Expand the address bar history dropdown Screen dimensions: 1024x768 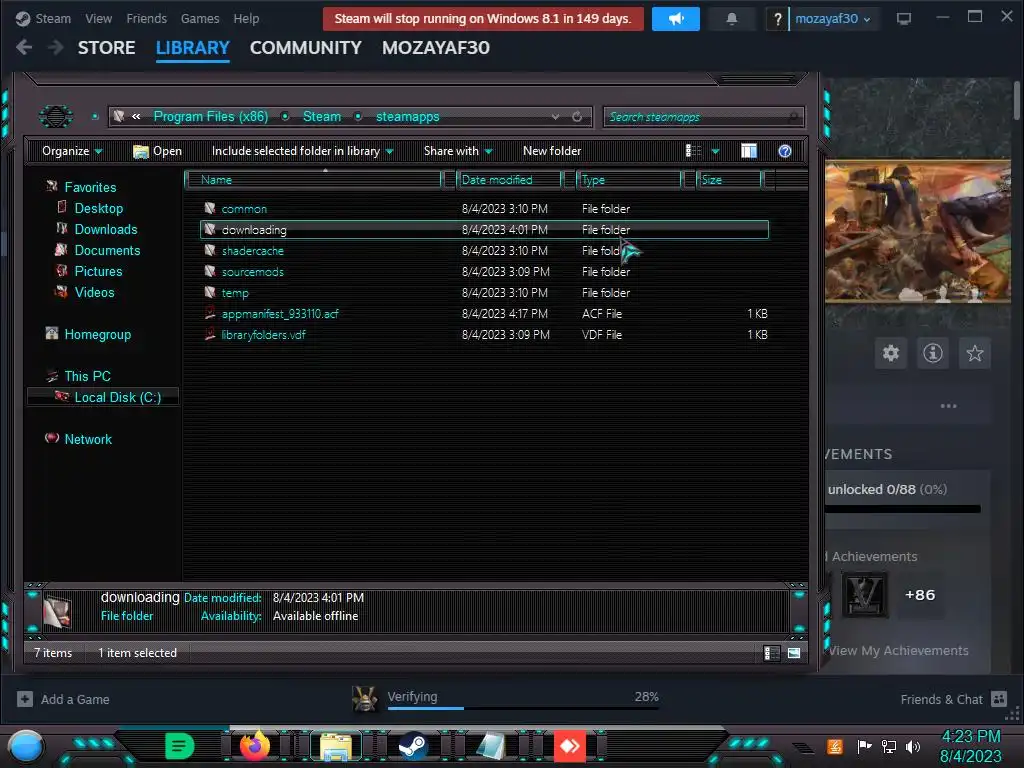(x=555, y=117)
